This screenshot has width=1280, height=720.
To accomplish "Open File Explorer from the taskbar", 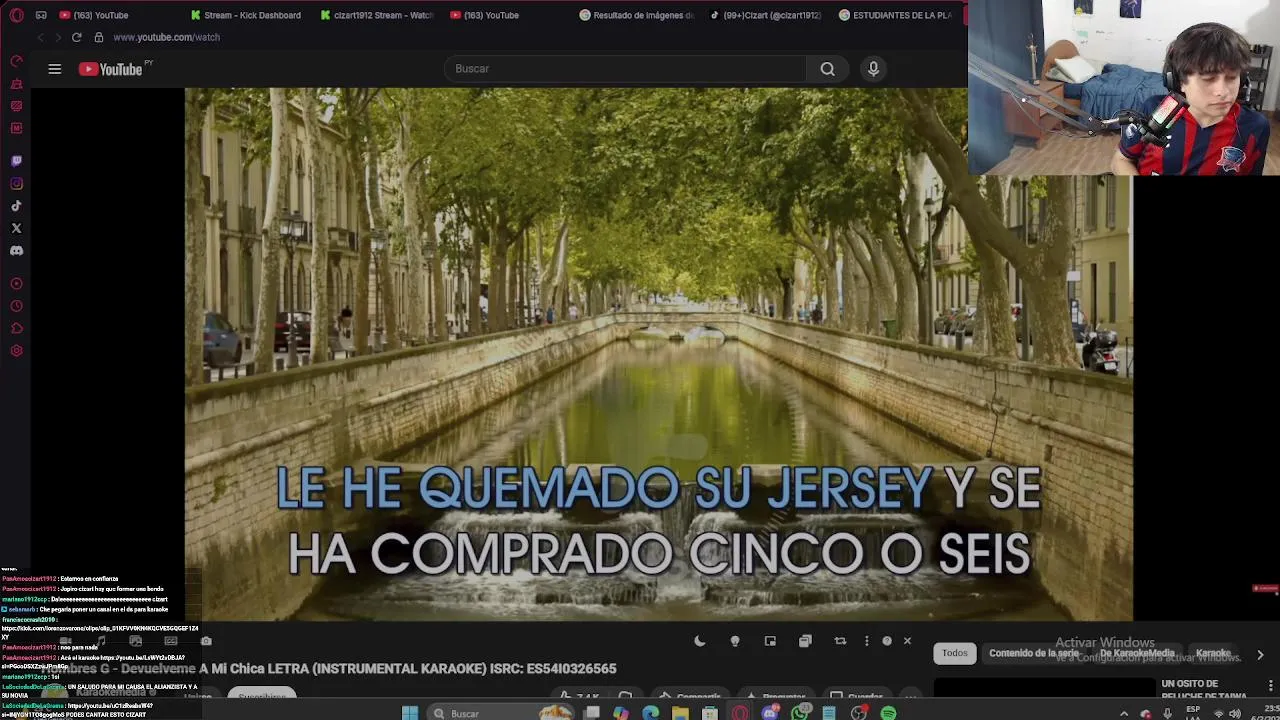I will (680, 713).
